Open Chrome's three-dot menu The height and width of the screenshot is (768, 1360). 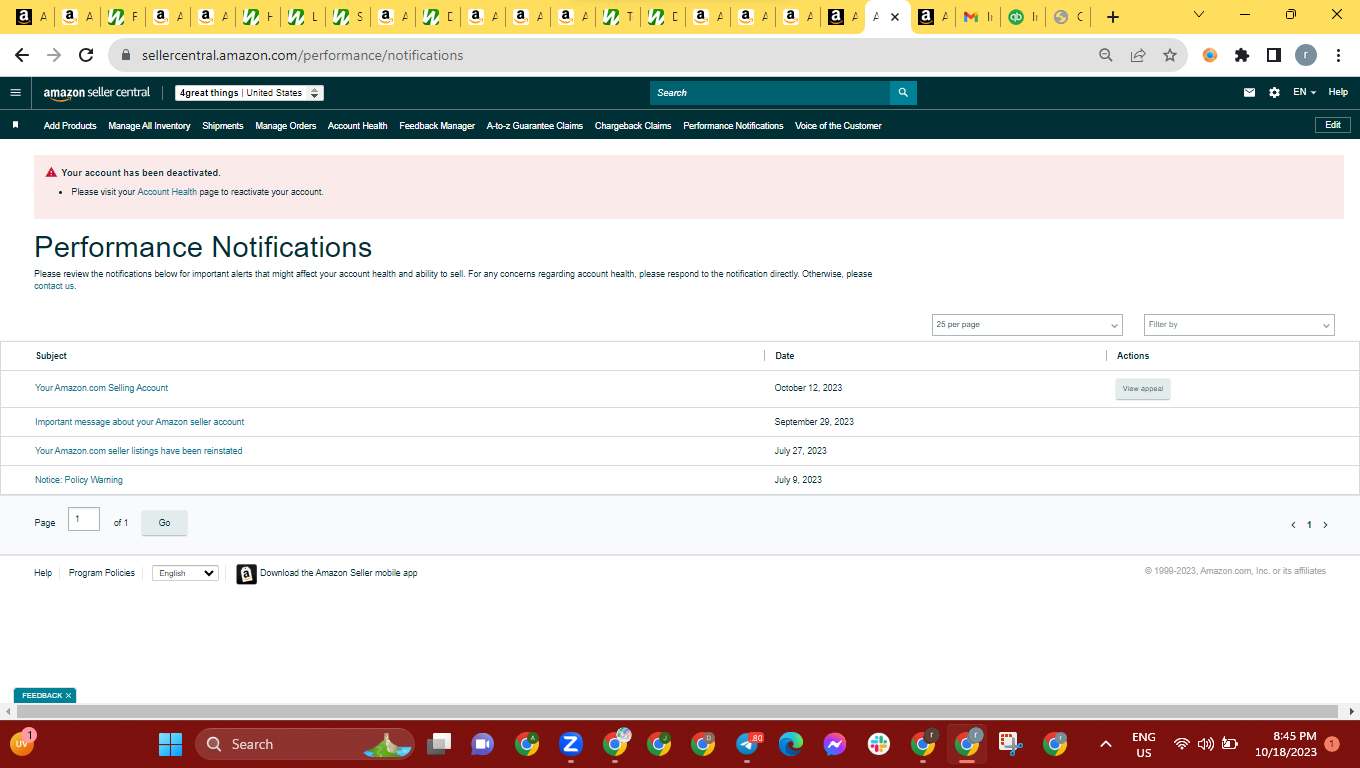(x=1338, y=55)
